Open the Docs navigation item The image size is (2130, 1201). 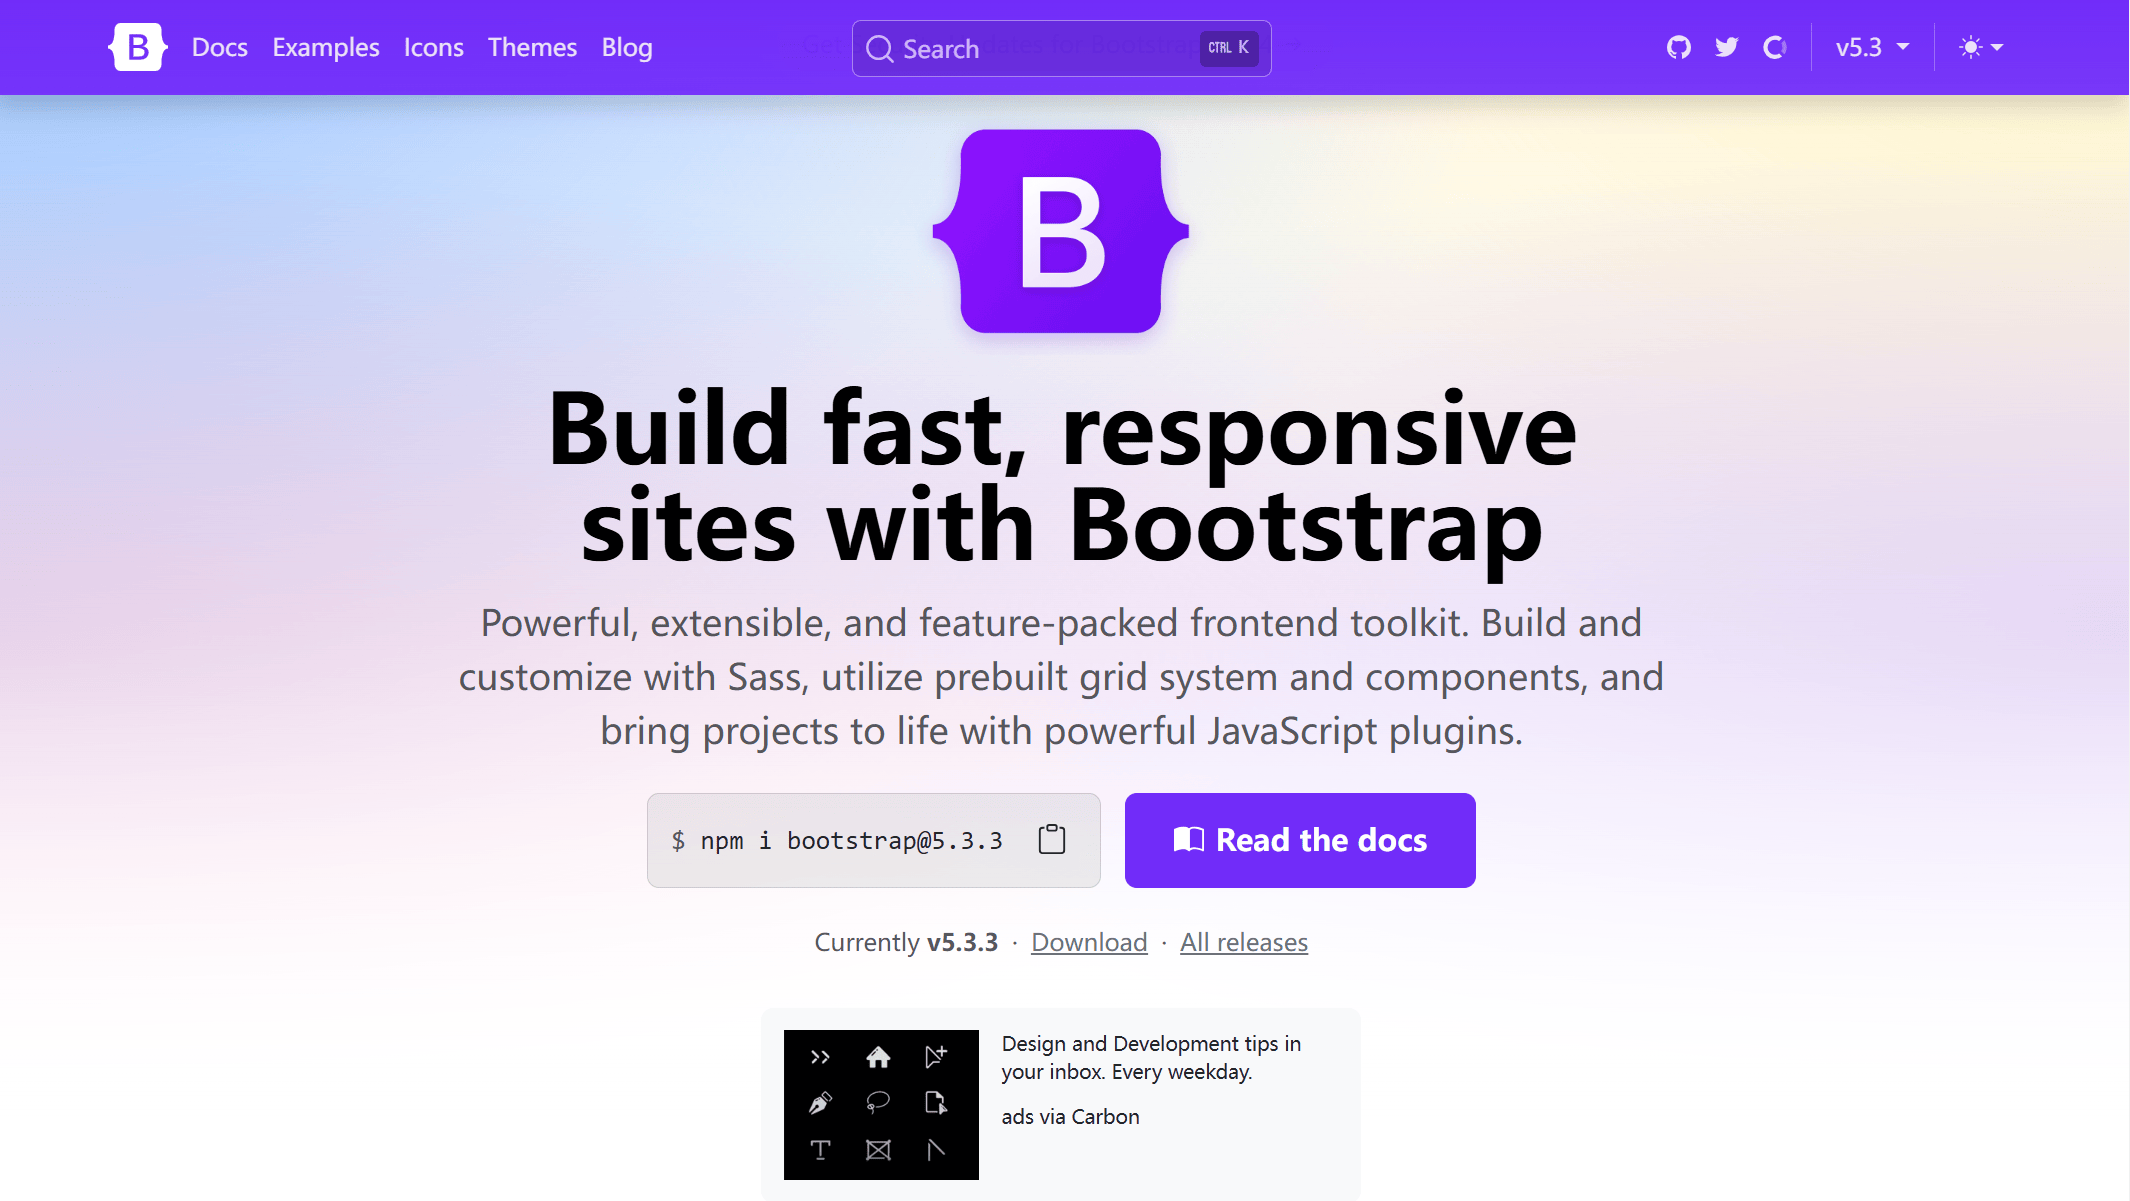pos(219,47)
